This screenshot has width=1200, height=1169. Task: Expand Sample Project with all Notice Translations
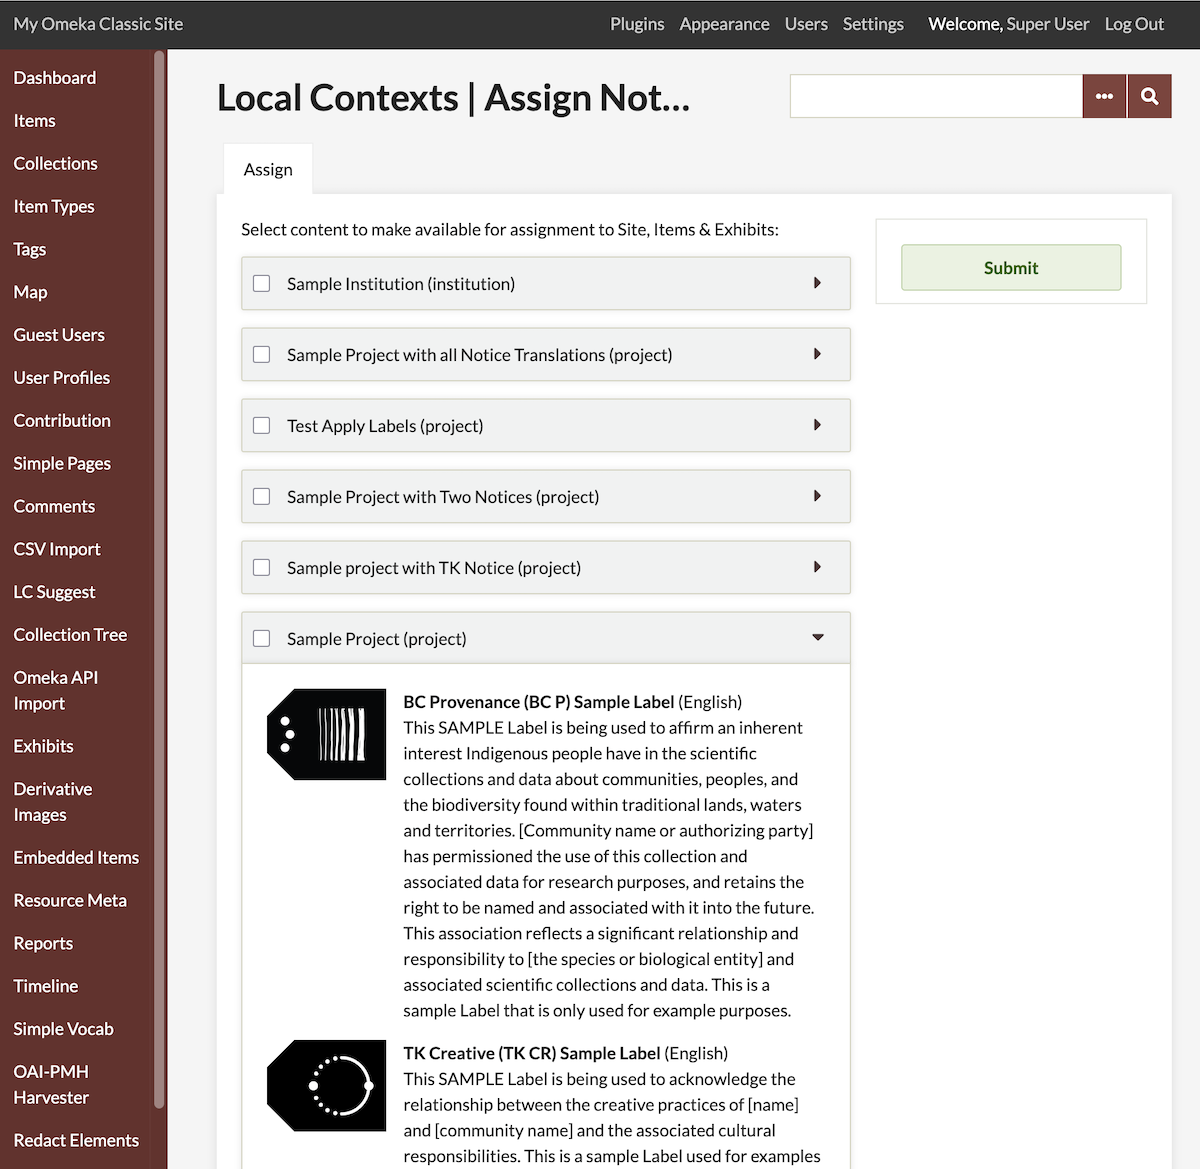[817, 355]
